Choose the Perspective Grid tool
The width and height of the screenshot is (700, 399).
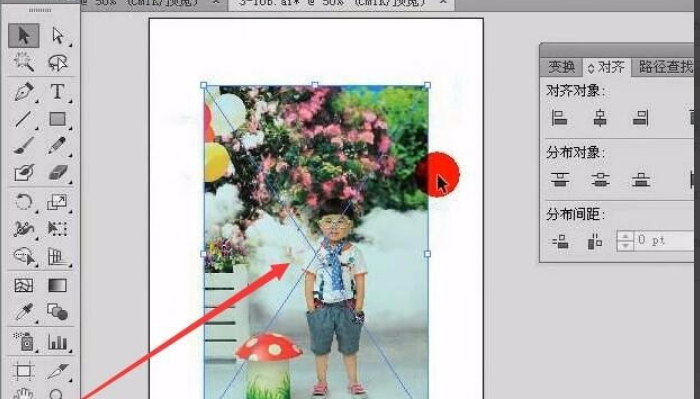pyautogui.click(x=57, y=257)
